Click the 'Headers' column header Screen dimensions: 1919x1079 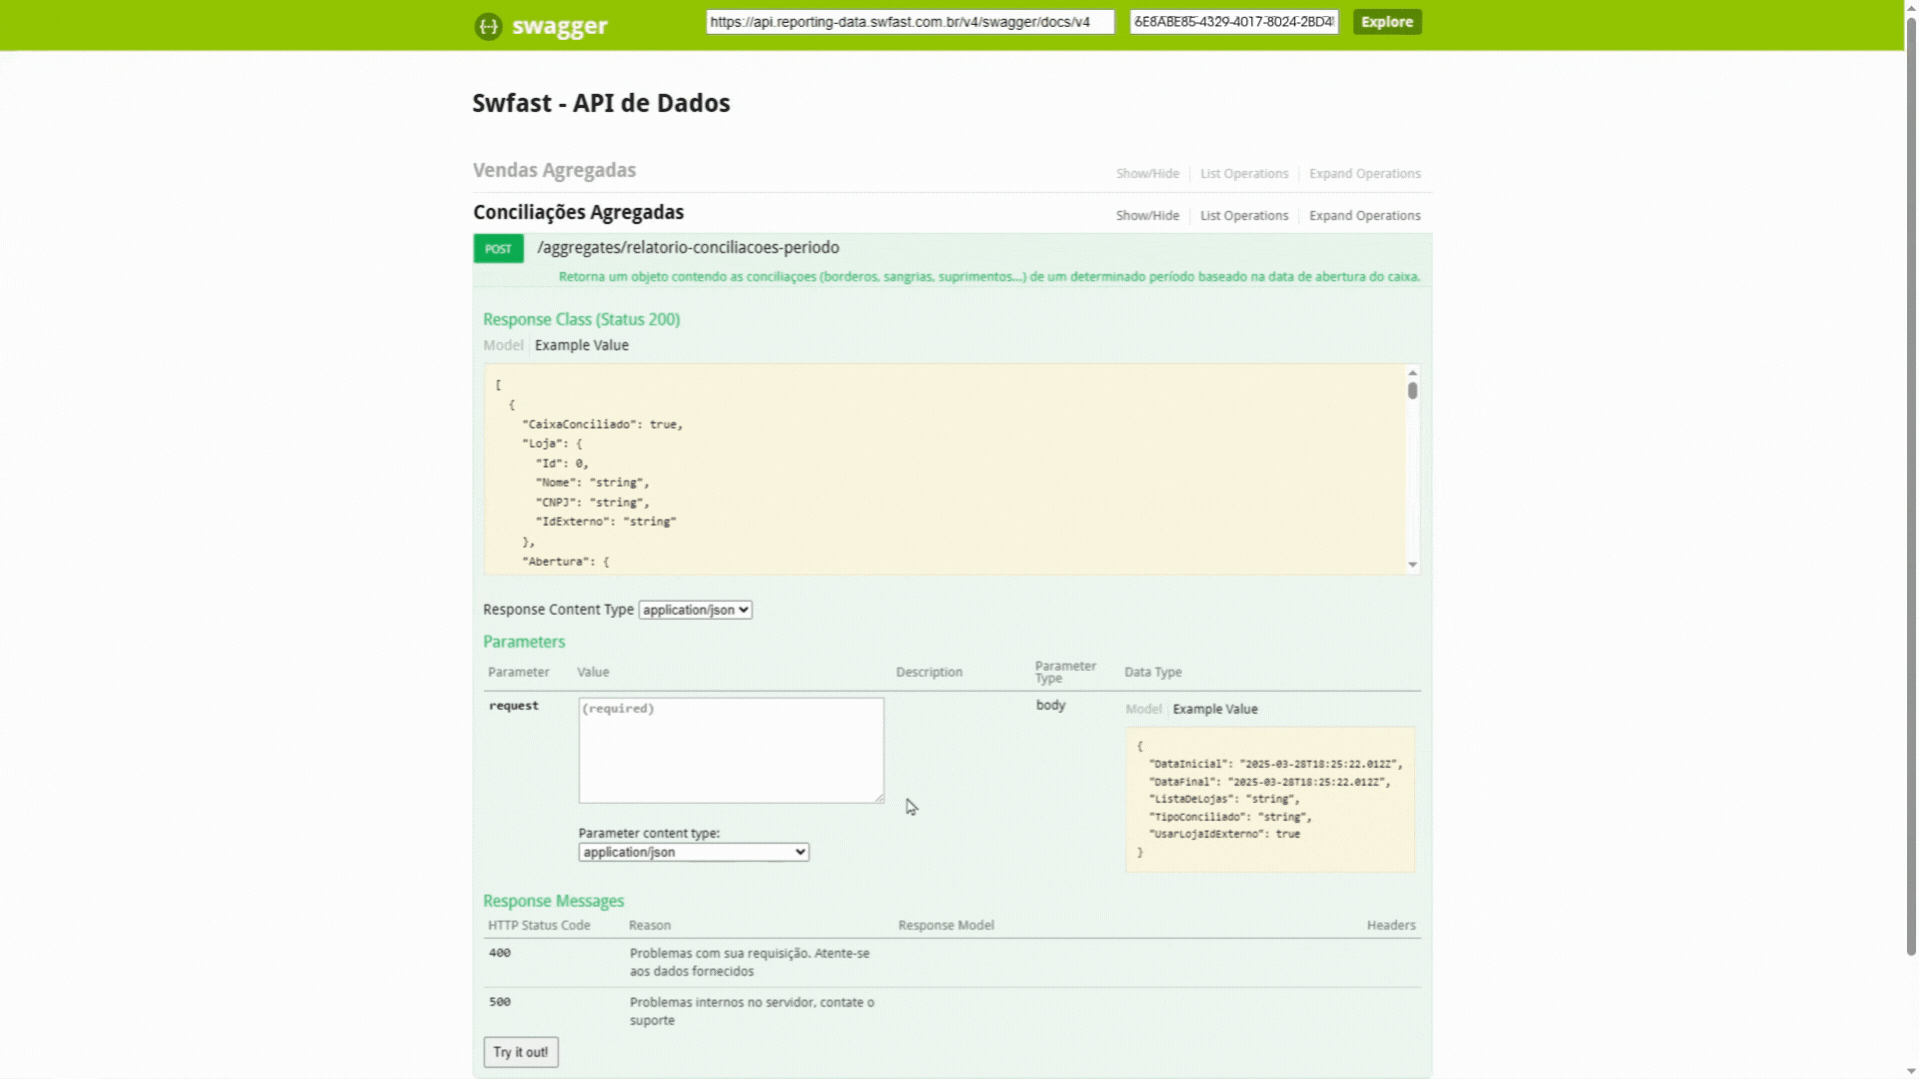pos(1391,926)
